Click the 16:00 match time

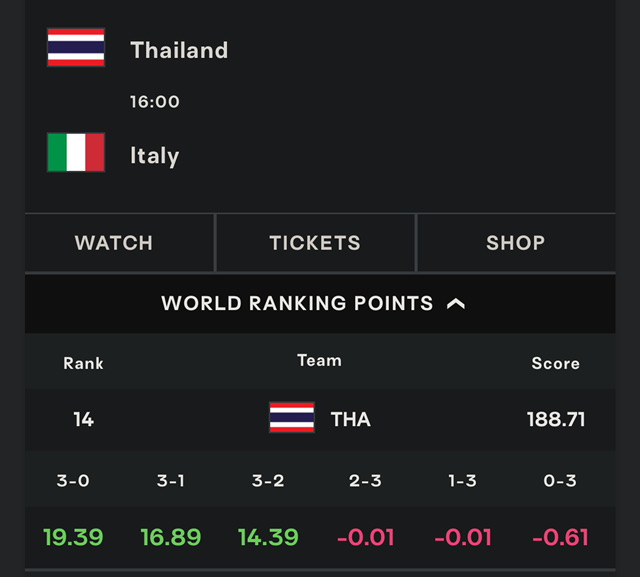(155, 102)
